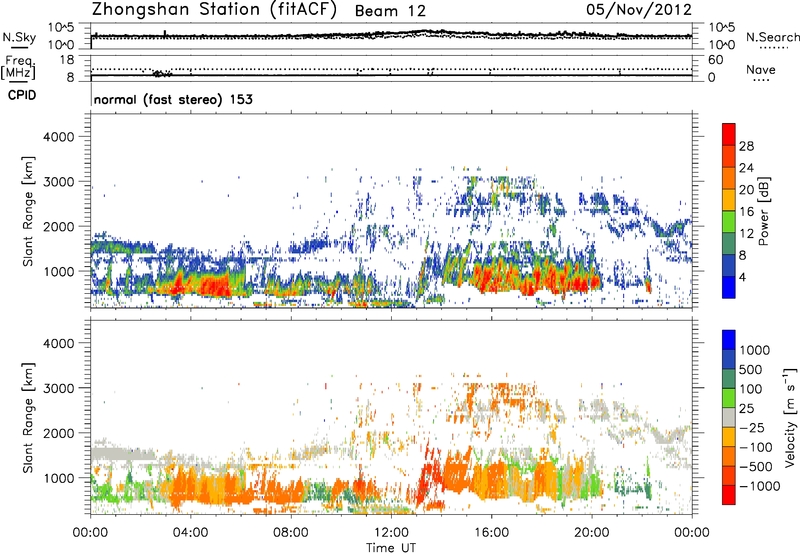
Task: Click the 'Beam 12' label
Action: tap(390, 11)
